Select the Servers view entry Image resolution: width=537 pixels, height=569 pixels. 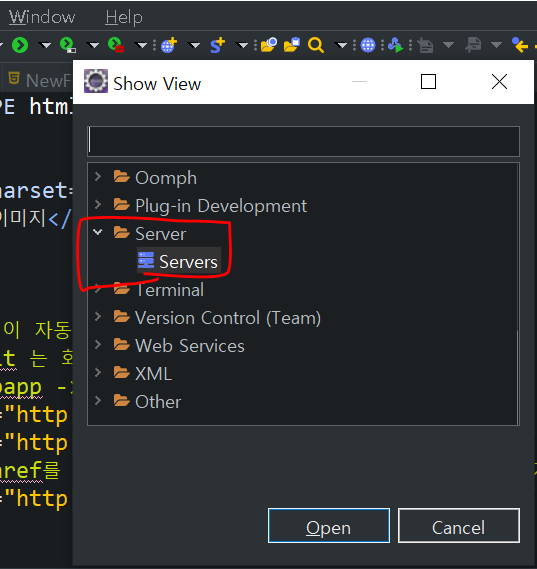[179, 261]
